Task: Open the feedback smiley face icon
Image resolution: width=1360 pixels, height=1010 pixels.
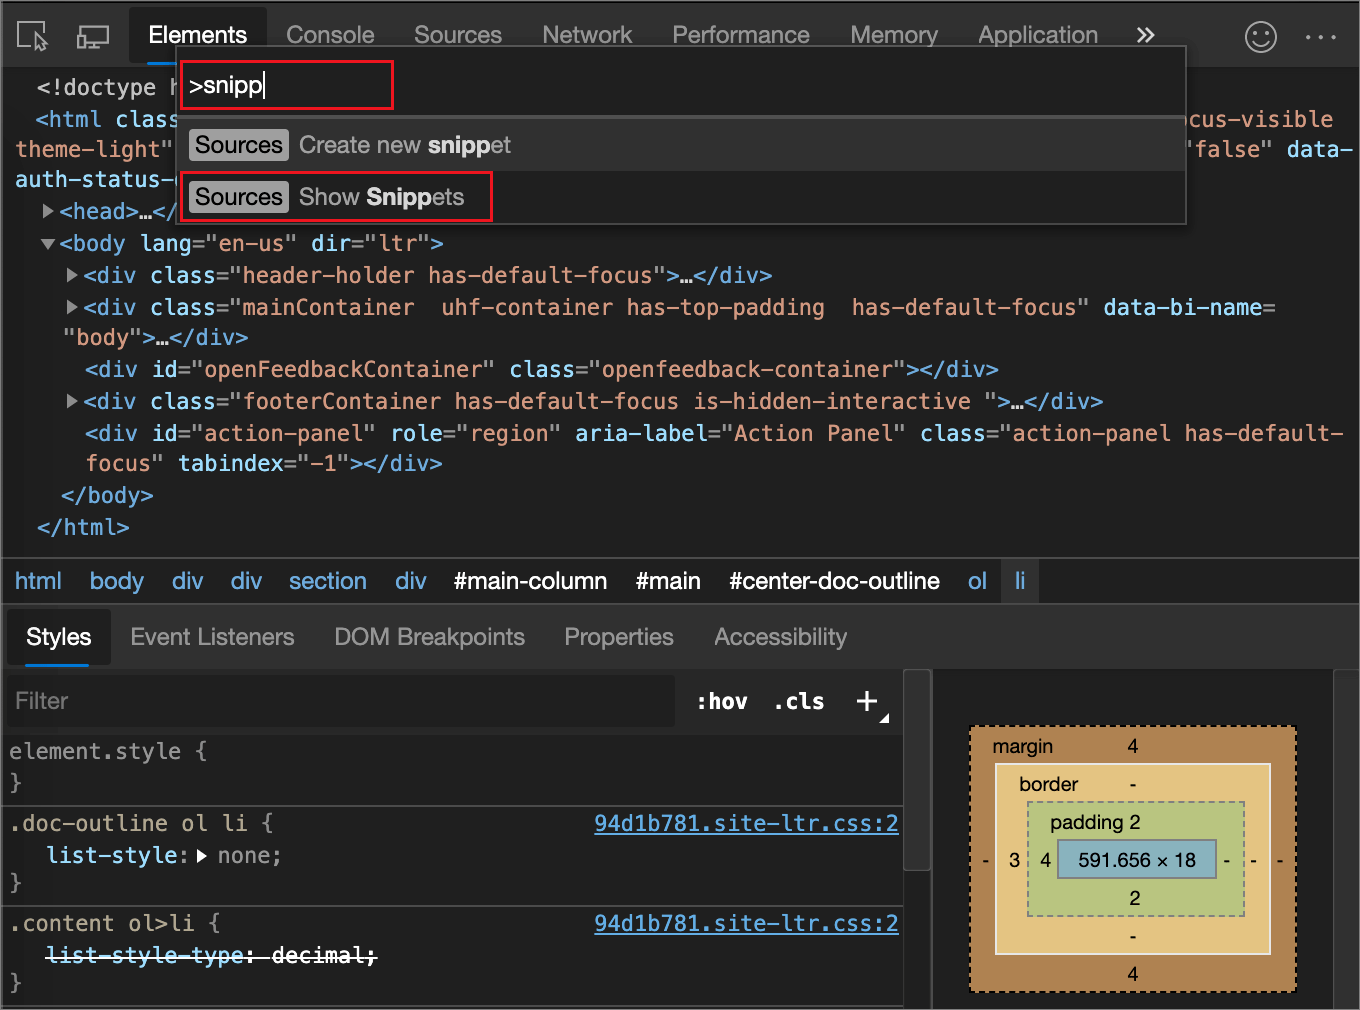Action: [x=1261, y=37]
